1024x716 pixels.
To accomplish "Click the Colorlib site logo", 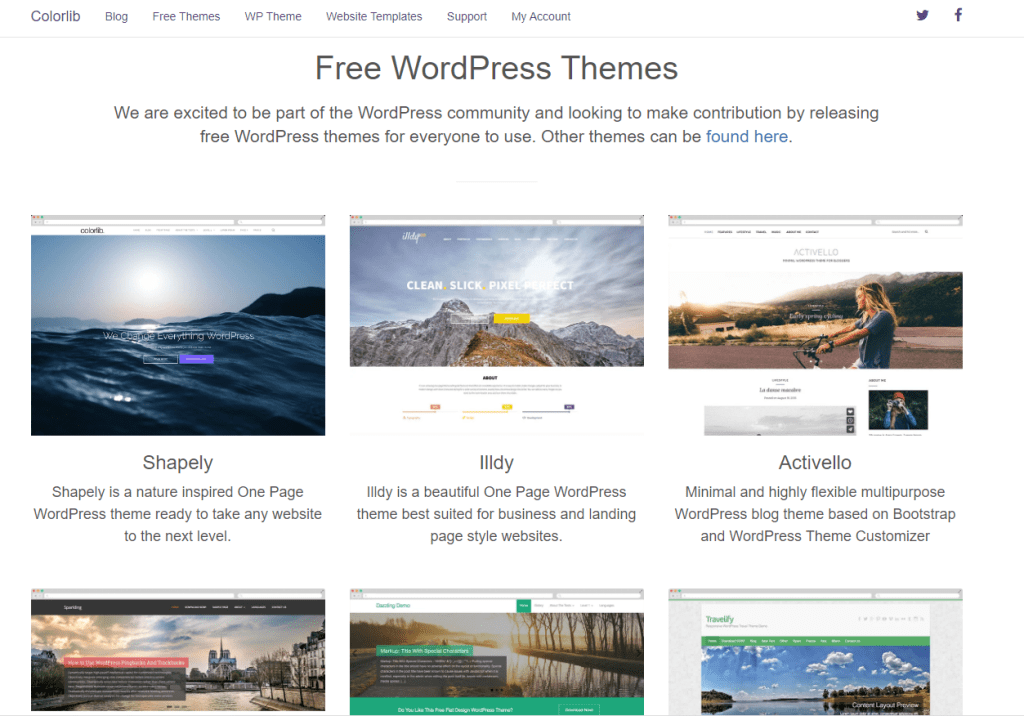I will click(x=55, y=16).
